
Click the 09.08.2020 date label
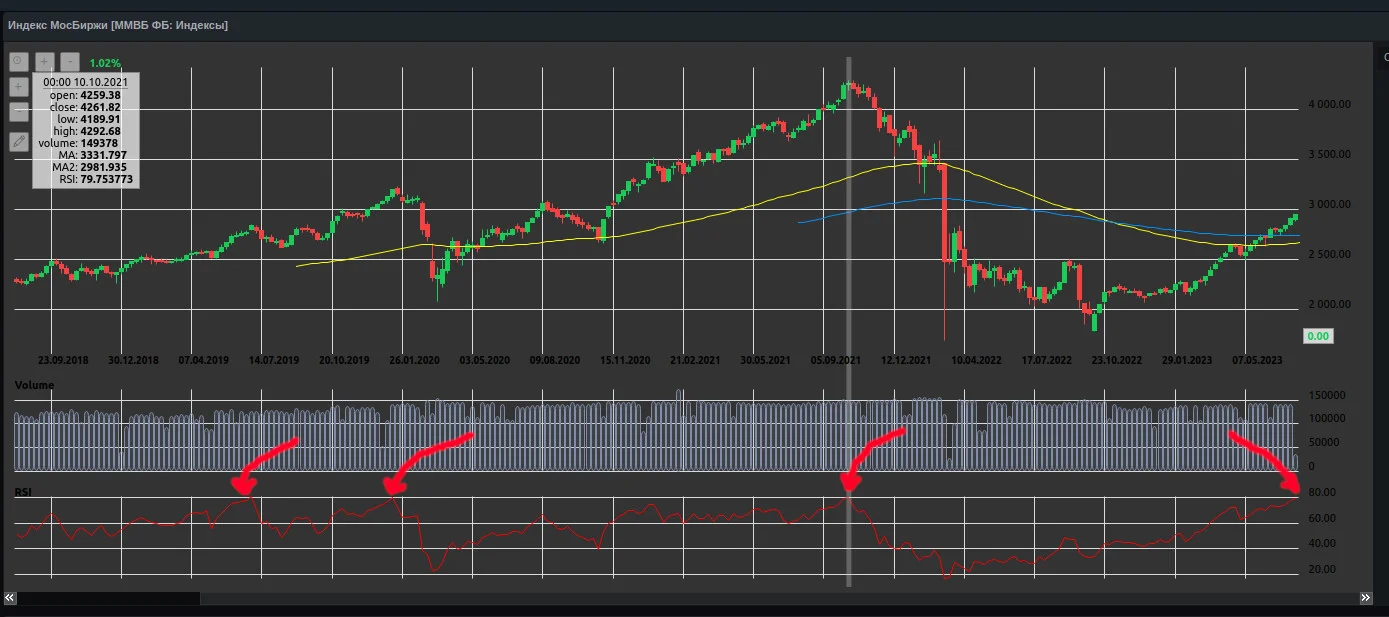tap(555, 359)
